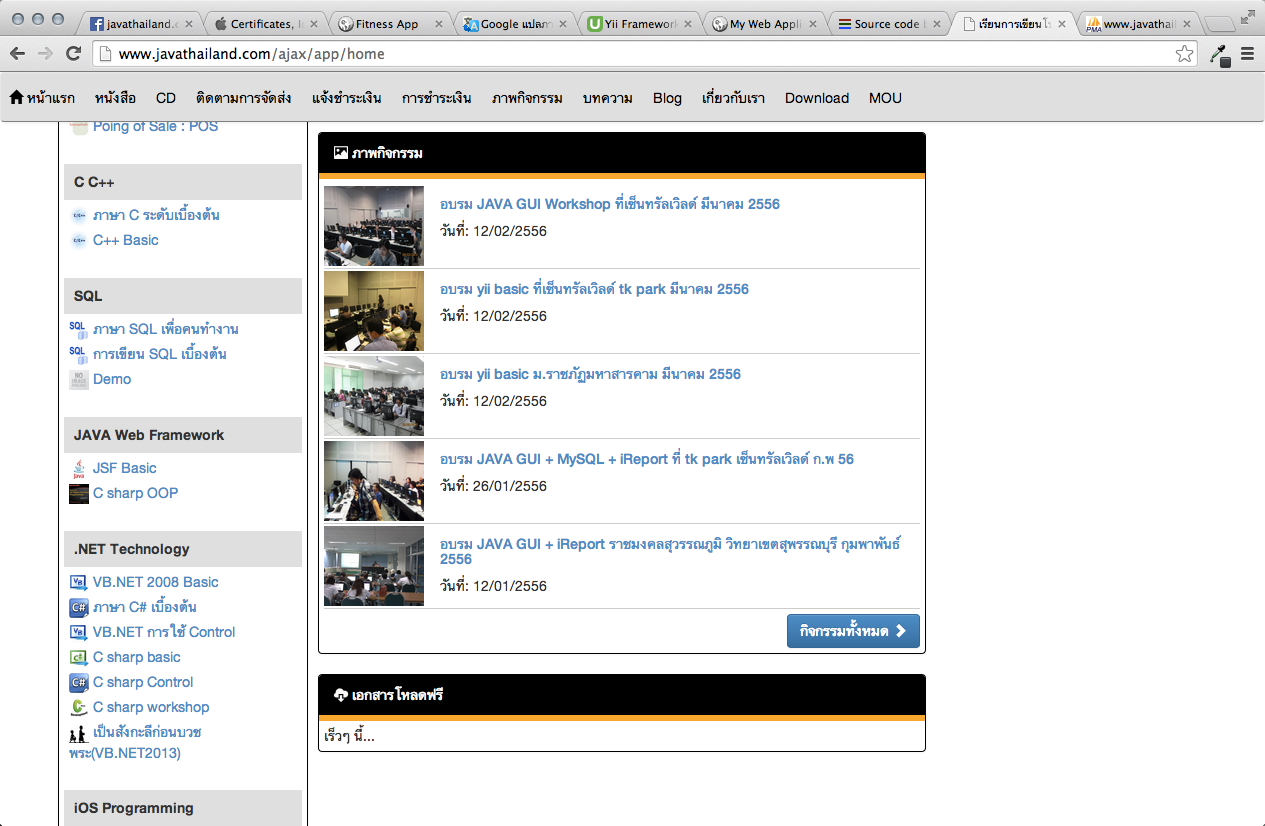Open thumbnail photo for JAVA GUI Workshop activity
This screenshot has width=1265, height=826.
[x=374, y=226]
